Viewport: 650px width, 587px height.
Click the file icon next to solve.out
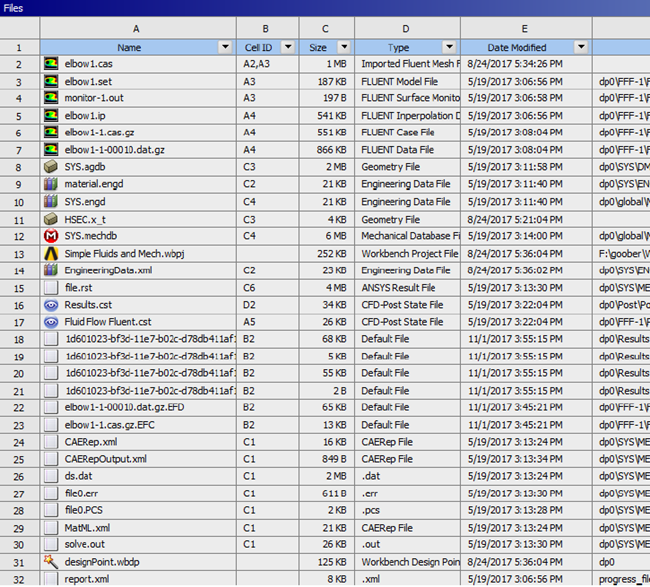(51, 544)
